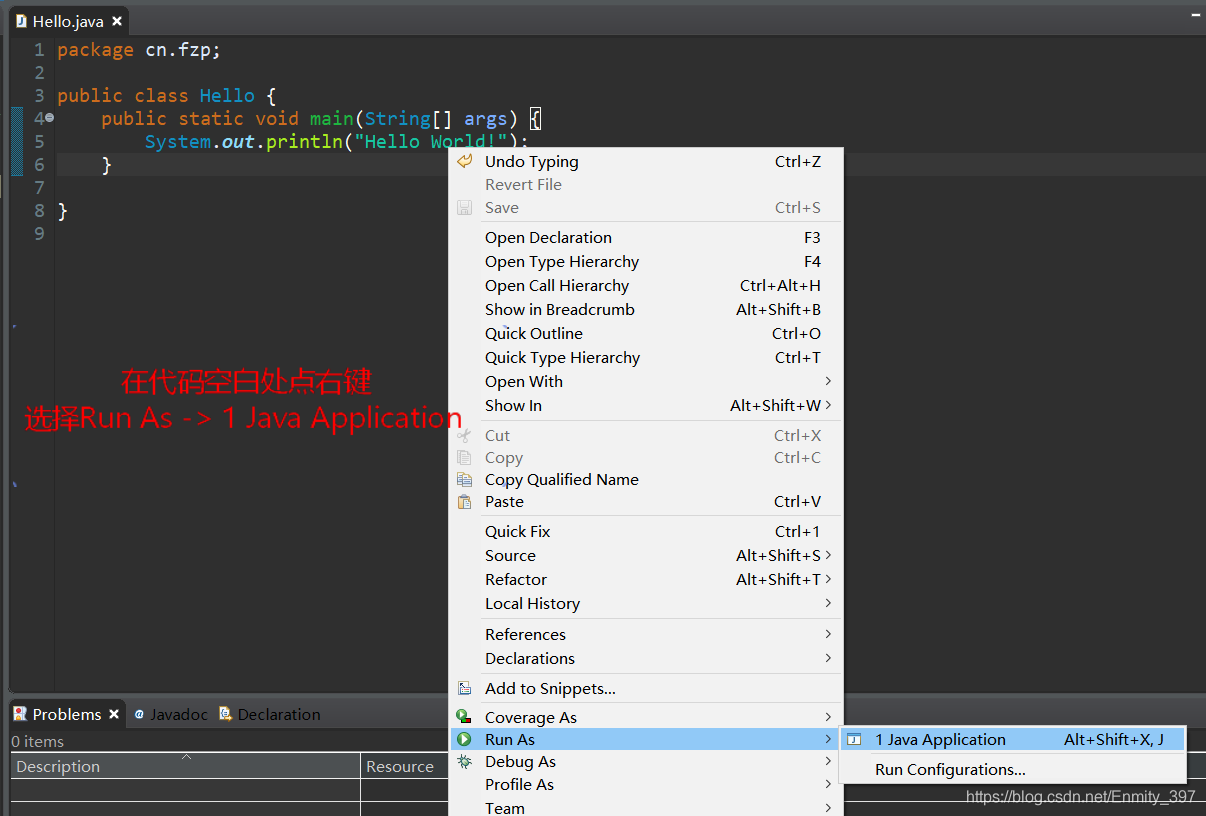Open Run Configurations... dialog
Screen dimensions: 1206x816
coord(950,770)
